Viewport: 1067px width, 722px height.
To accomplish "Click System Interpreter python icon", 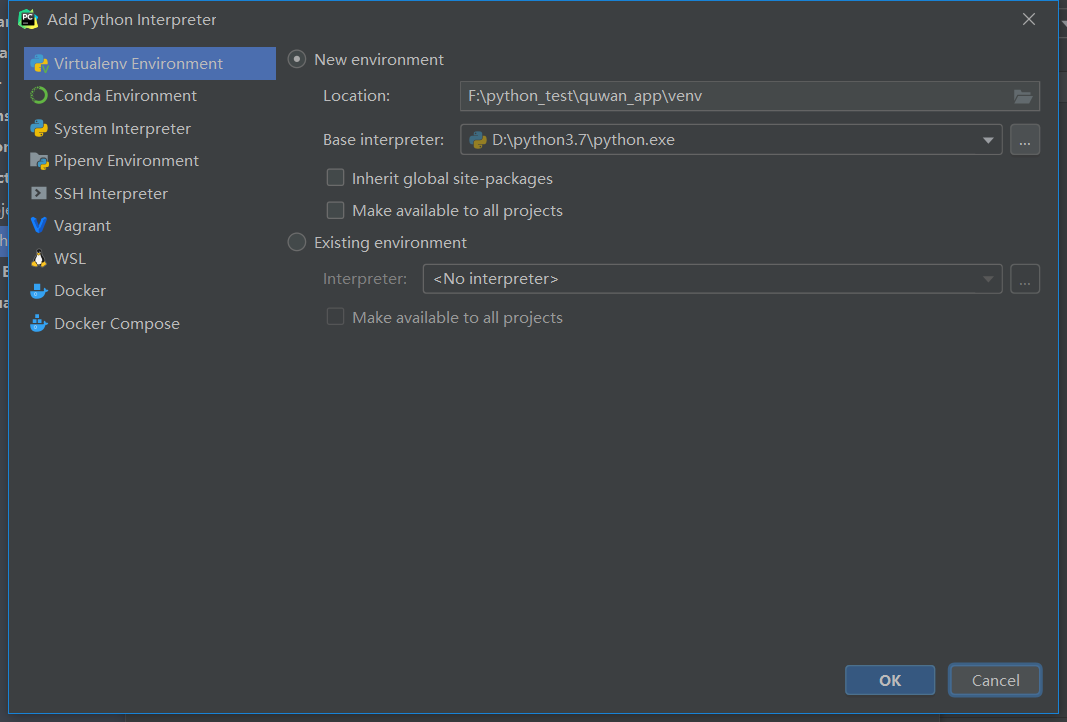I will point(39,129).
